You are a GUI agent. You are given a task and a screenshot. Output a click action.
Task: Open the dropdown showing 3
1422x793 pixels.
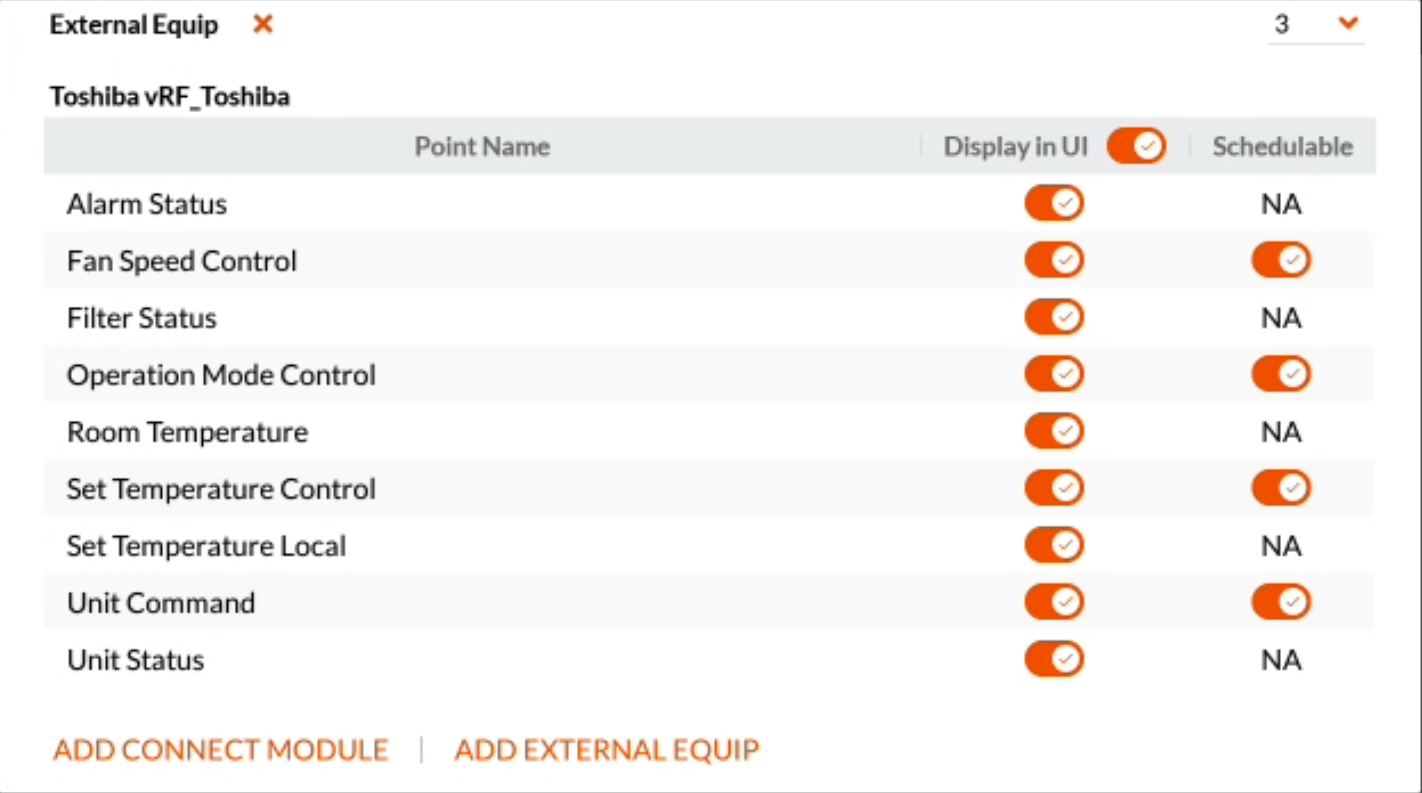point(1316,24)
